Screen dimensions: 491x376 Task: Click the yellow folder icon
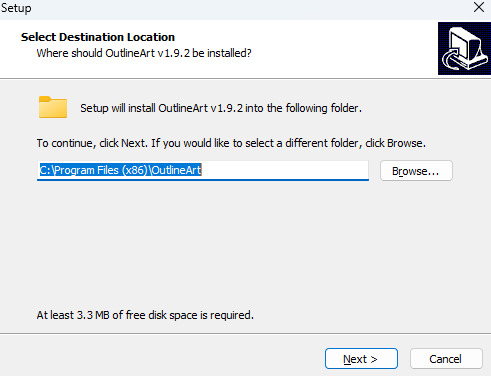click(x=53, y=107)
